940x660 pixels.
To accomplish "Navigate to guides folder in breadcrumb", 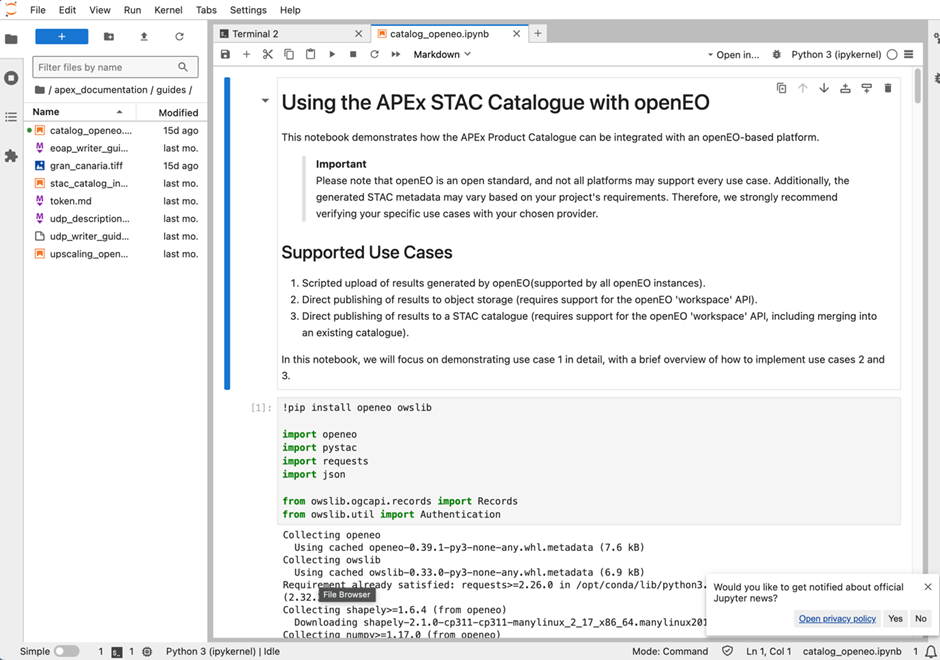I will [x=171, y=90].
